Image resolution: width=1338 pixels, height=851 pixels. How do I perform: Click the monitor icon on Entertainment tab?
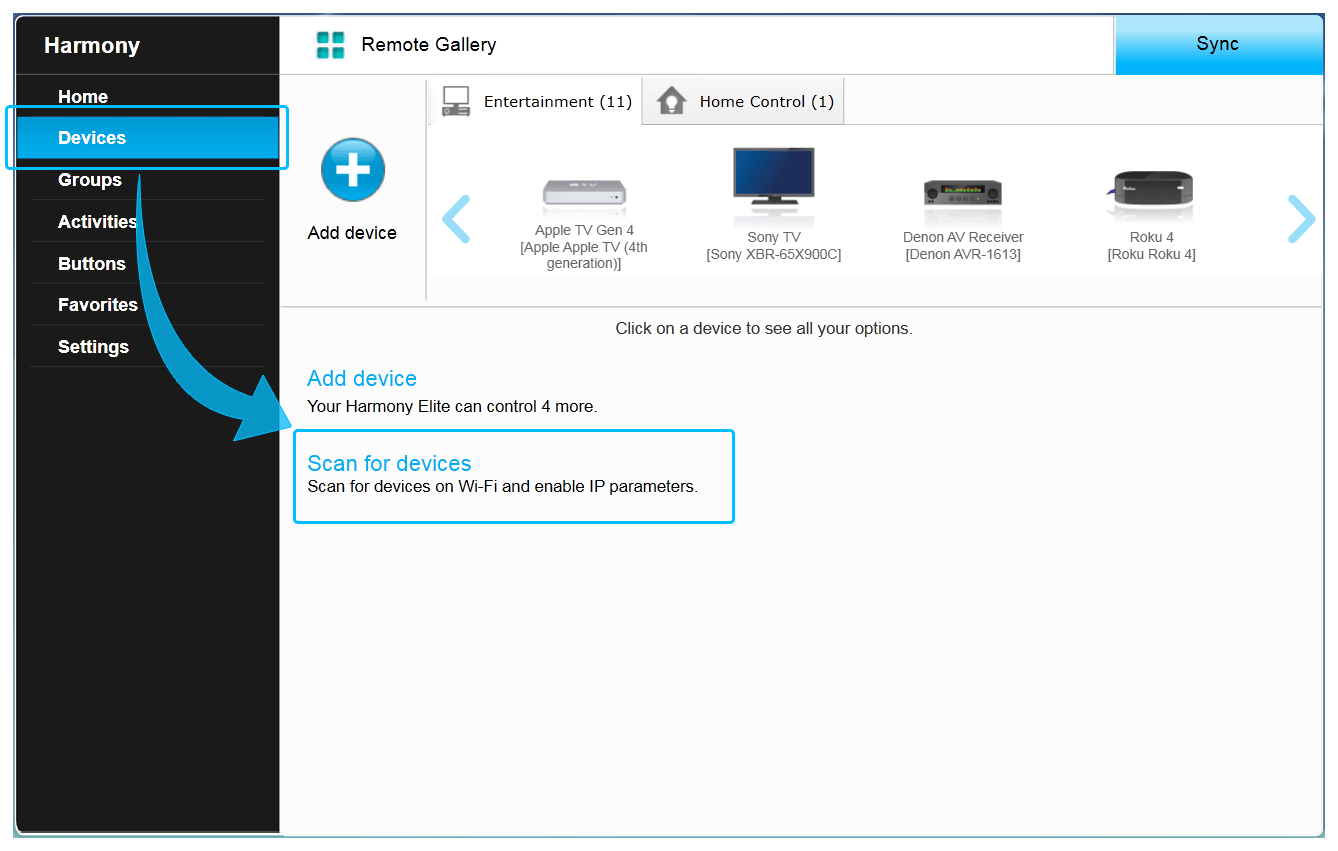456,100
